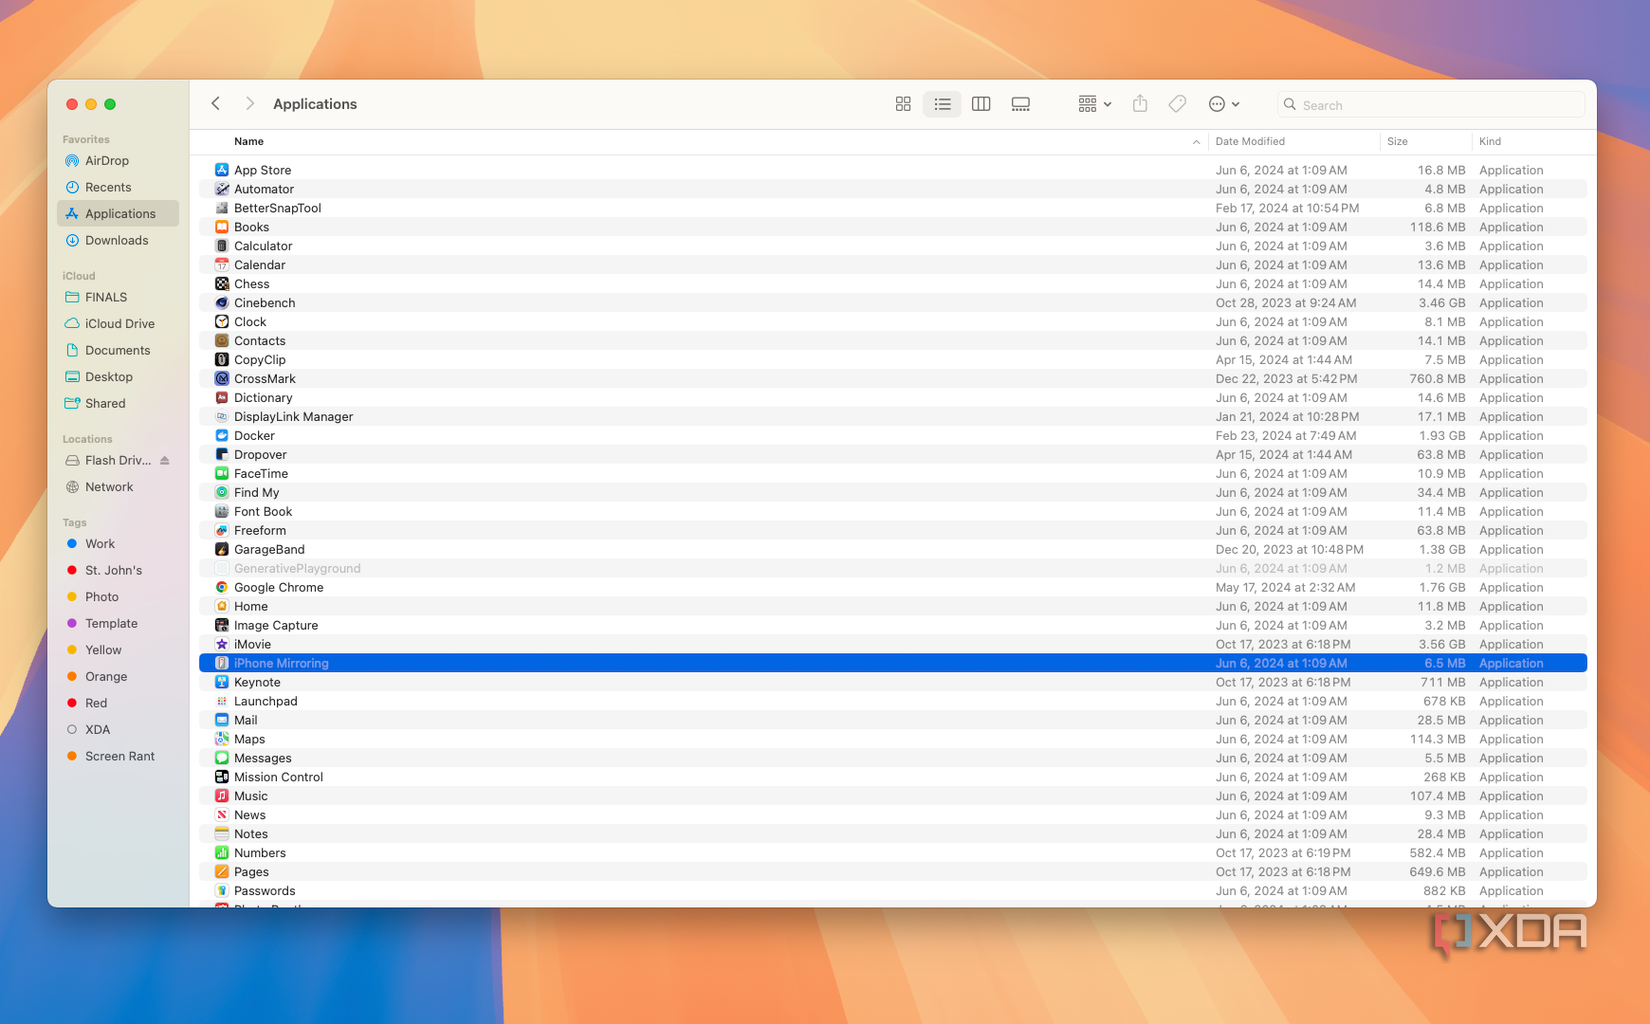Go forward with the forward chevron

pos(250,104)
